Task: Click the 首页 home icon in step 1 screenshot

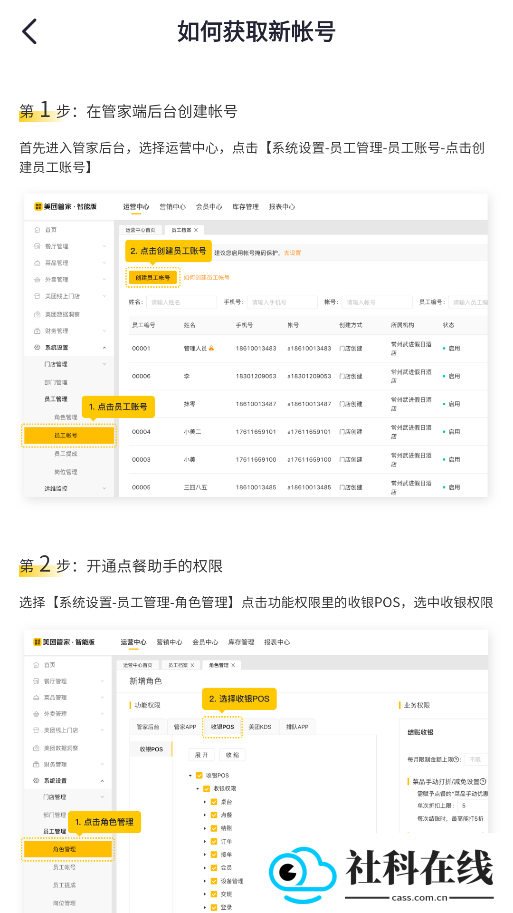Action: (38, 230)
